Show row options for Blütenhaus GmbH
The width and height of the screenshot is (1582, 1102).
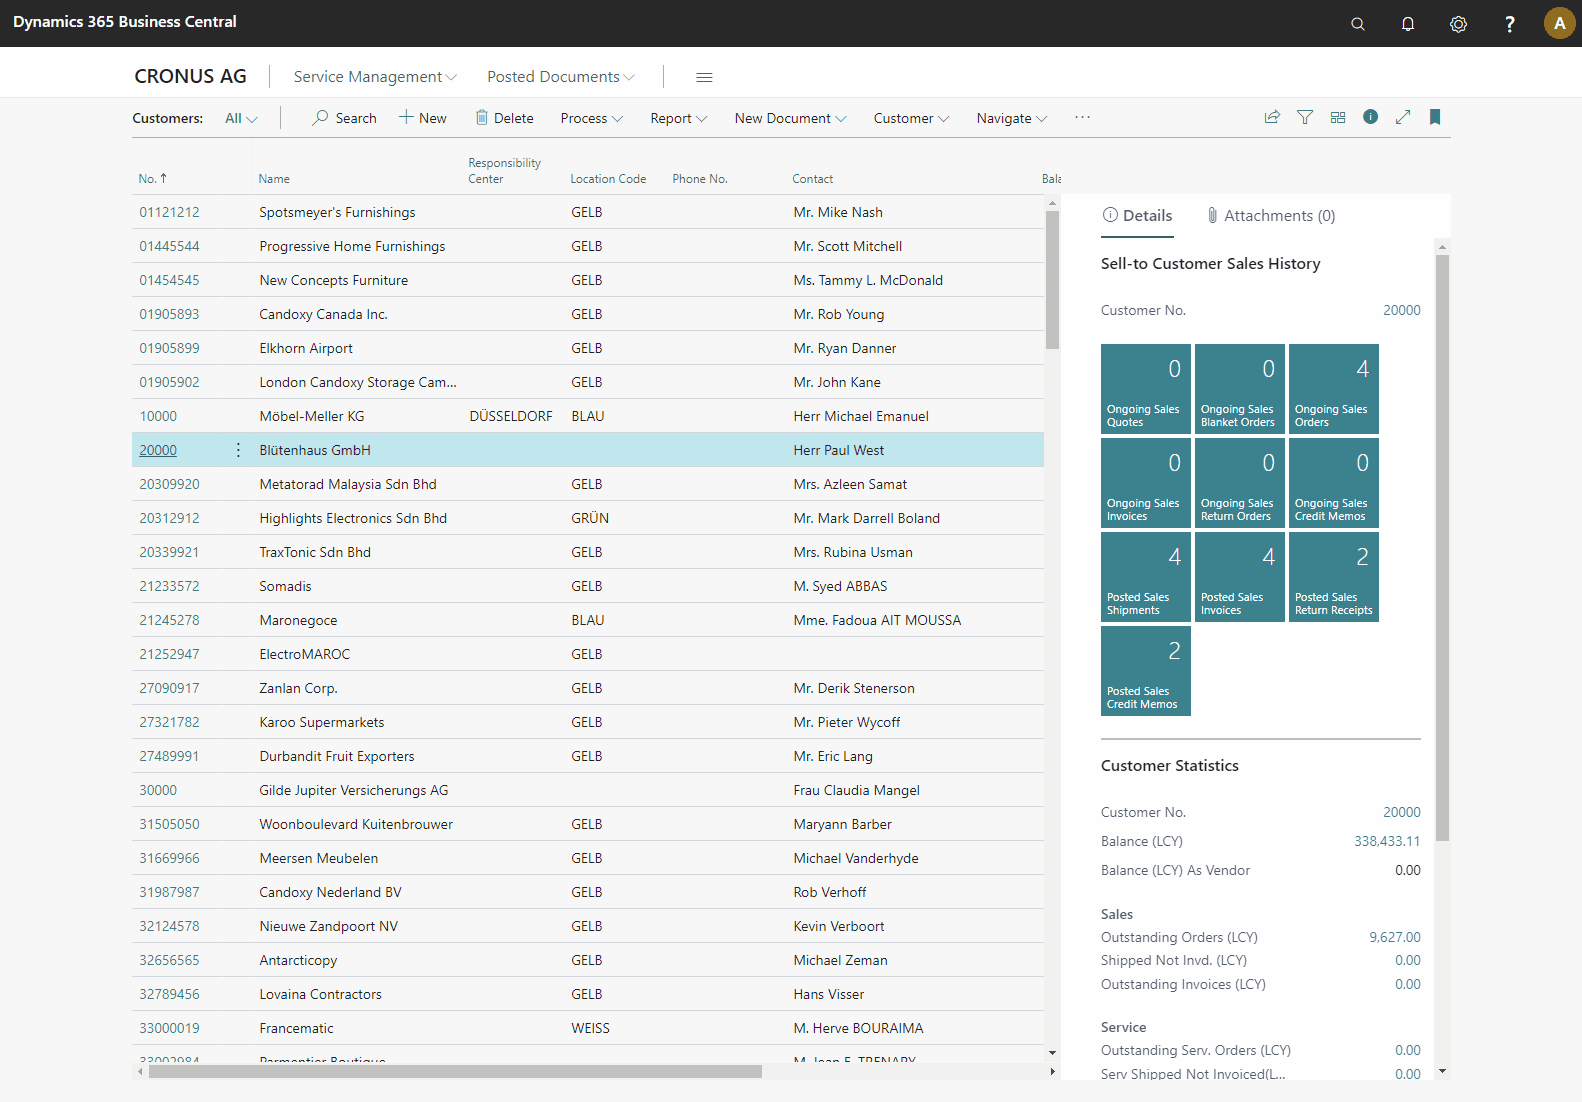coord(238,450)
